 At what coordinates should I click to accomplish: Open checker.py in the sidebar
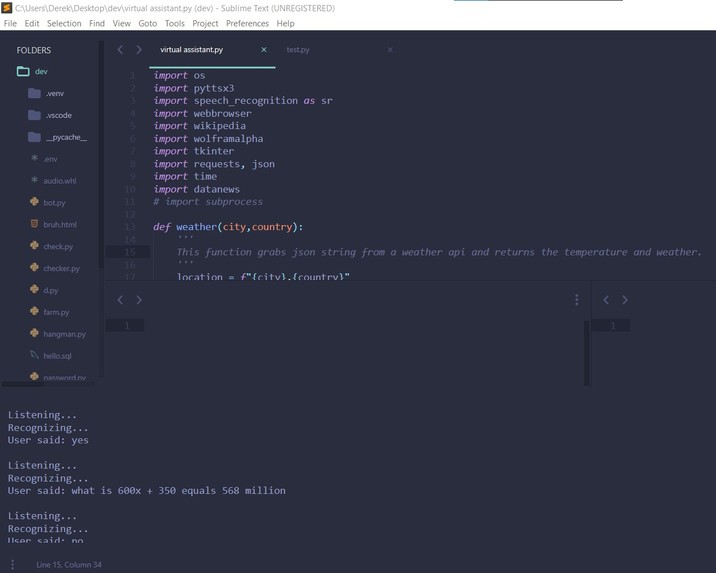(x=61, y=268)
